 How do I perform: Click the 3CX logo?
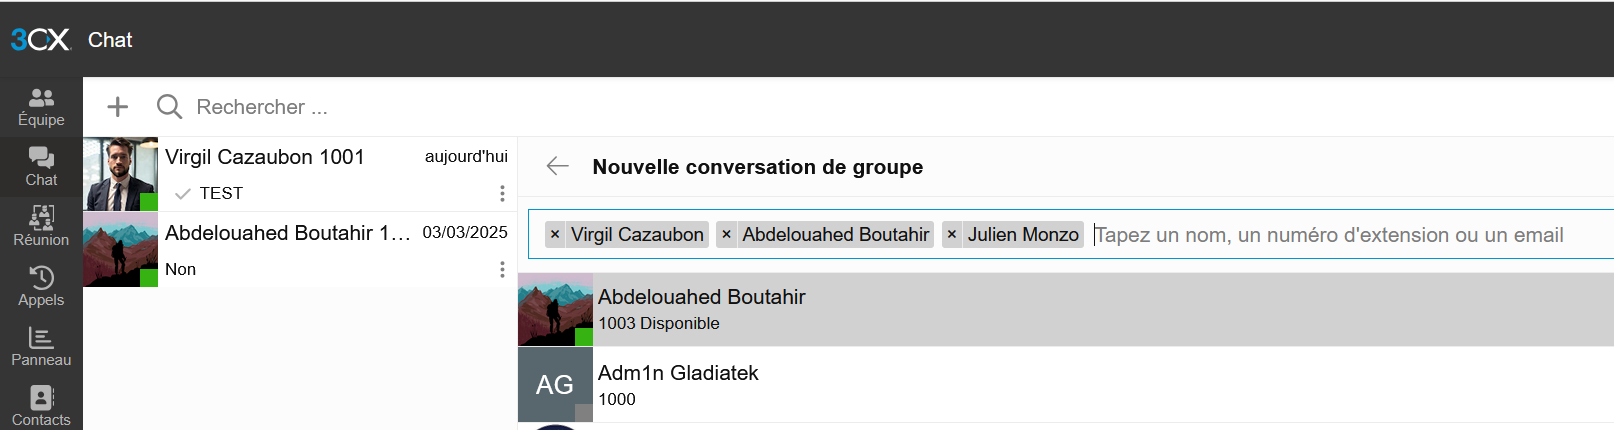41,40
